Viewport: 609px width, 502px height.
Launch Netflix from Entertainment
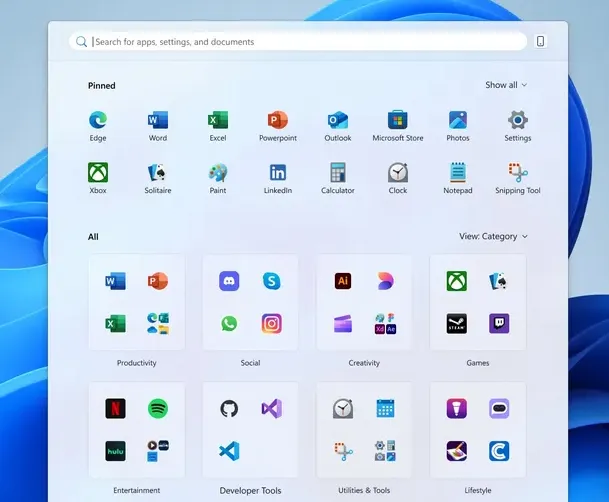click(115, 408)
